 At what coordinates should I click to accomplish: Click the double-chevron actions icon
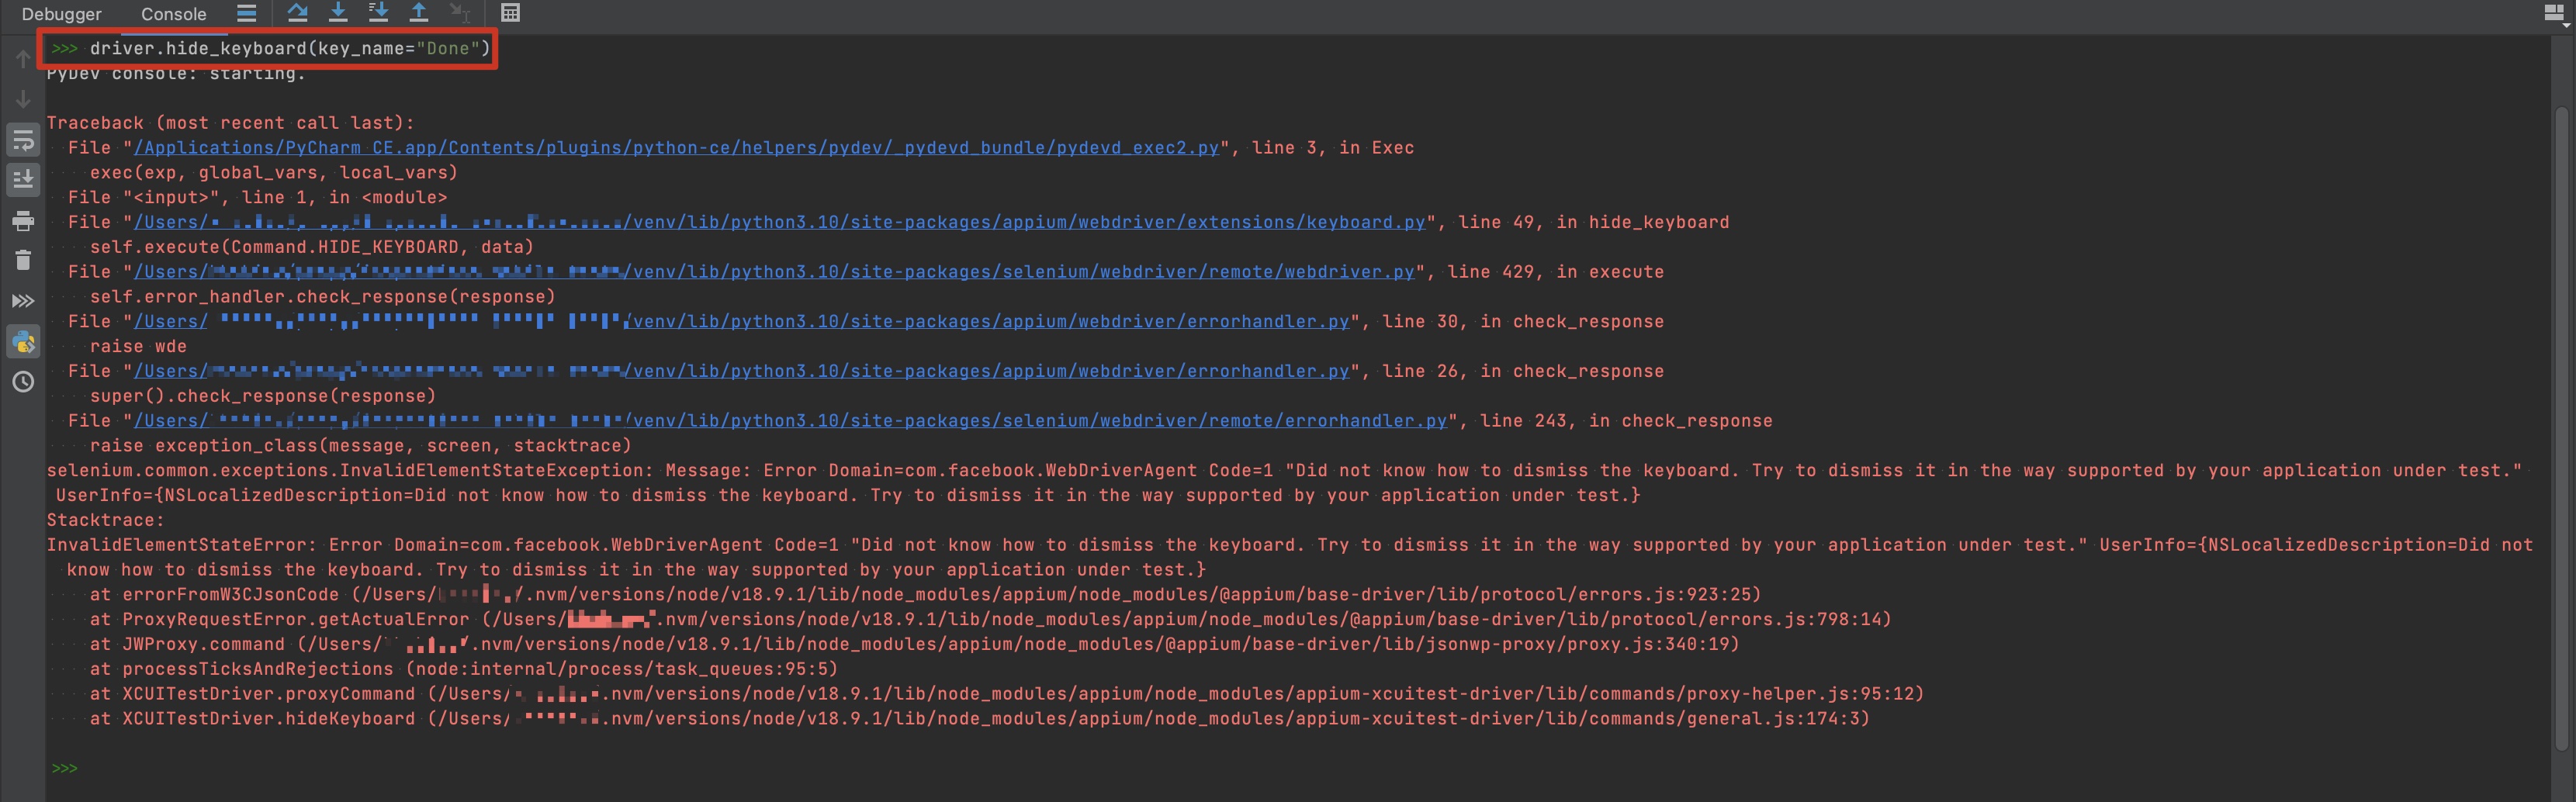[23, 300]
